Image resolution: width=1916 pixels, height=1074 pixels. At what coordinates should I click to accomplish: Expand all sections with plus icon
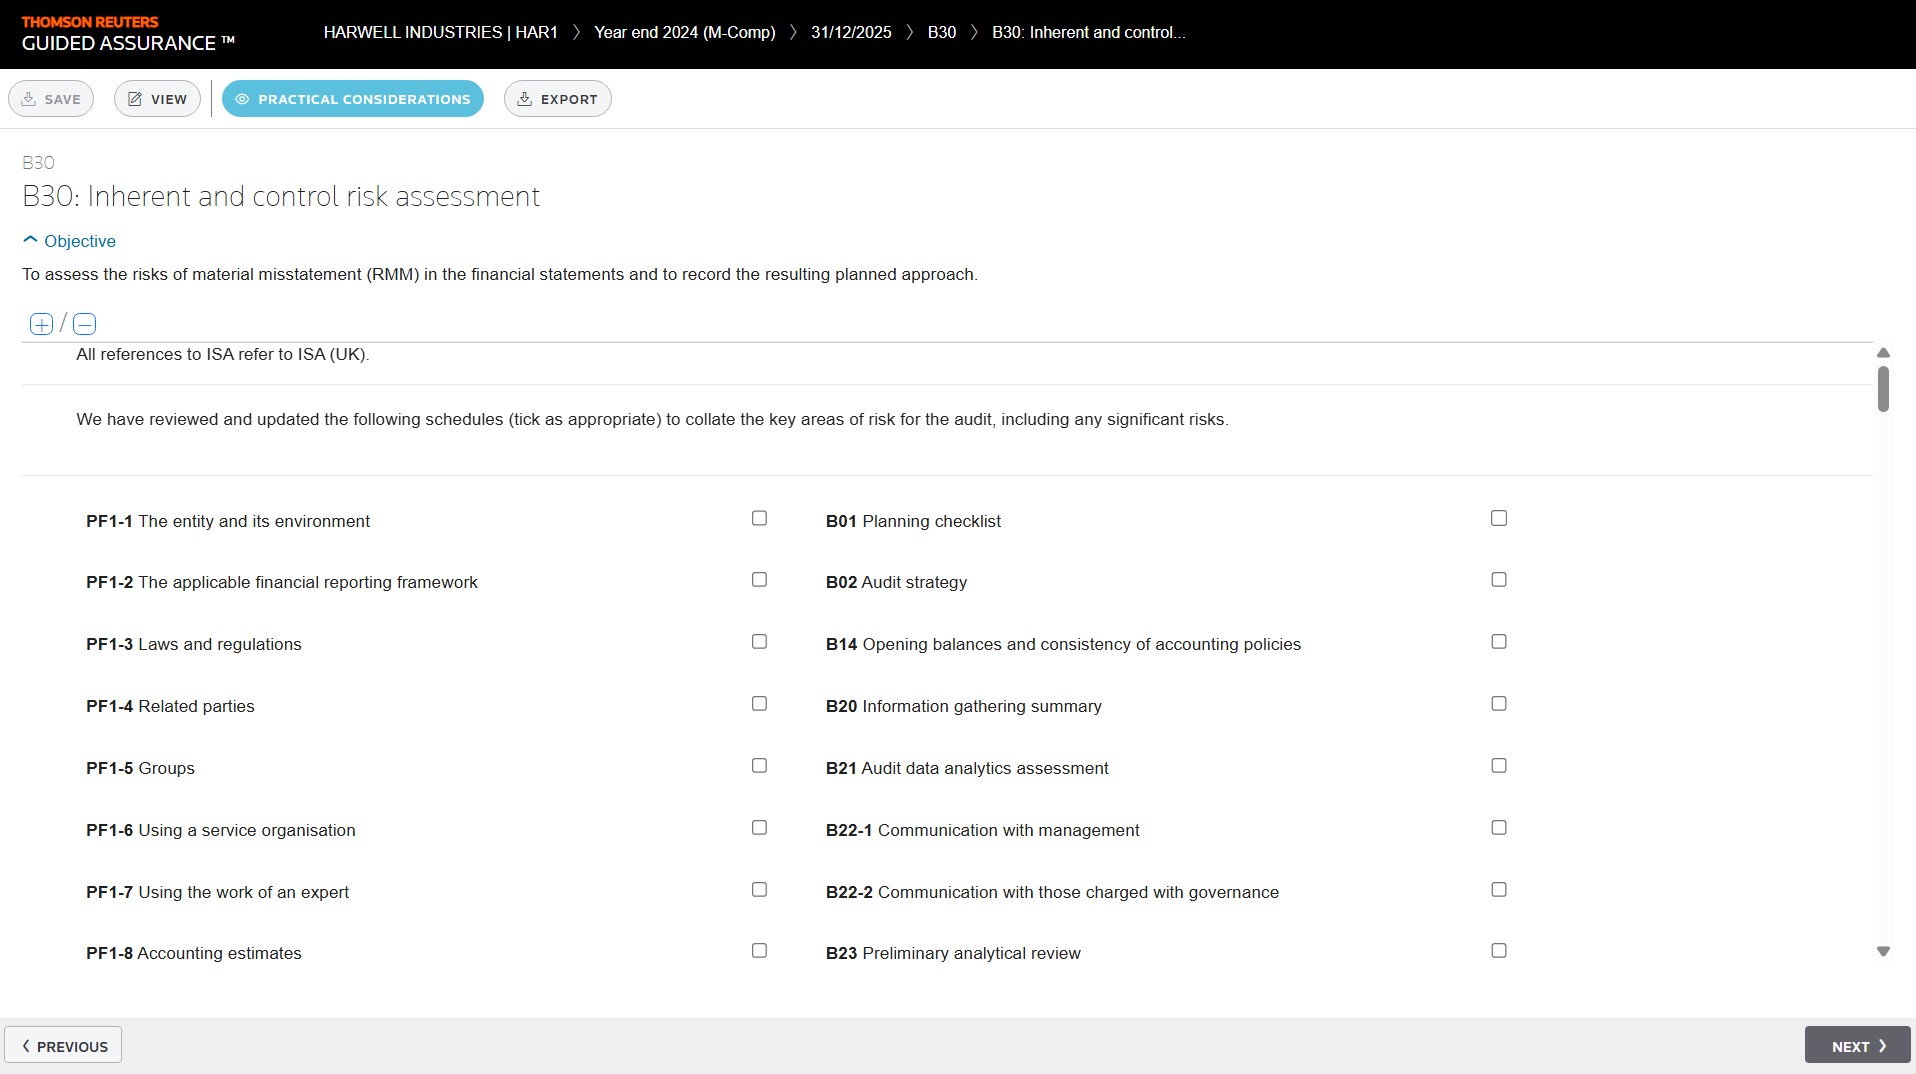pos(41,324)
